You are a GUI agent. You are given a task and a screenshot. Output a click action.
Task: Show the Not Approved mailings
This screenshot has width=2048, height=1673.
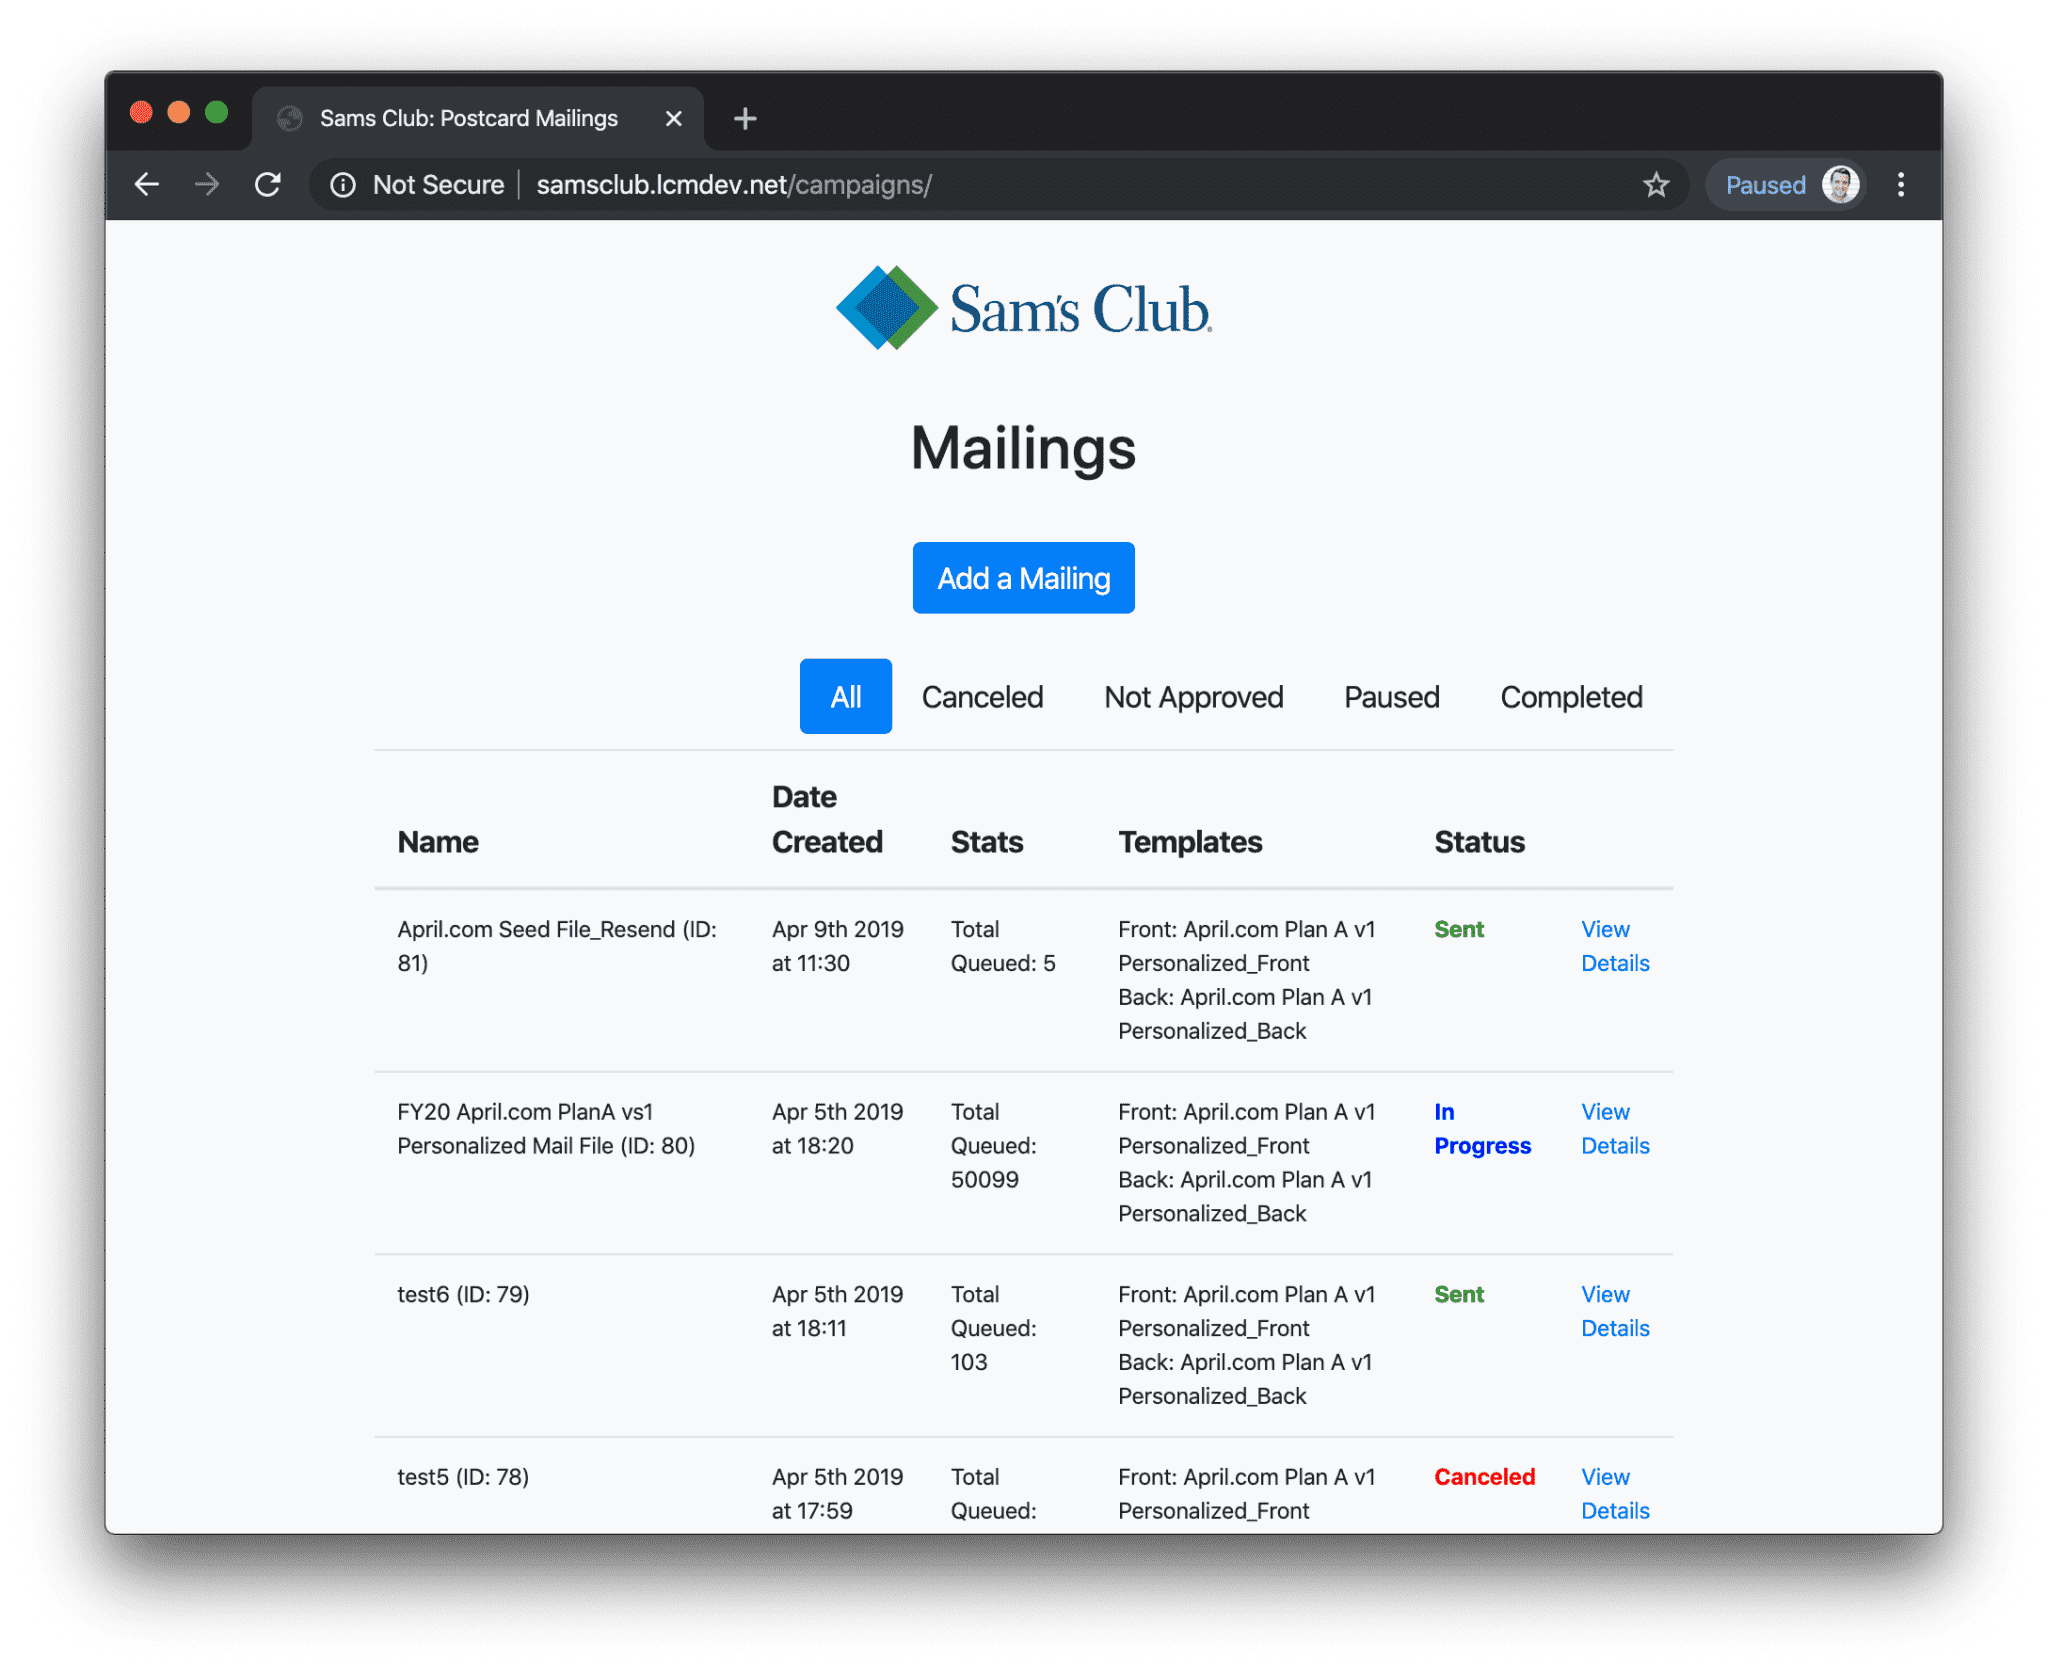pos(1193,697)
